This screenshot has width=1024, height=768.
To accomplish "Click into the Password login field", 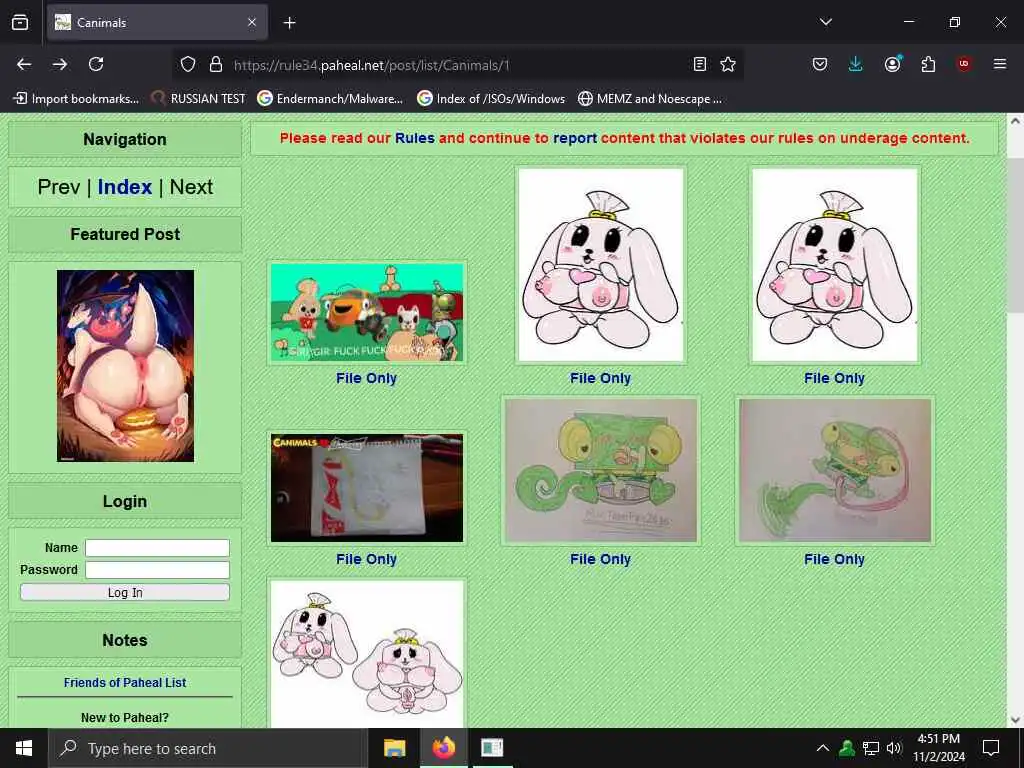I will pyautogui.click(x=157, y=570).
